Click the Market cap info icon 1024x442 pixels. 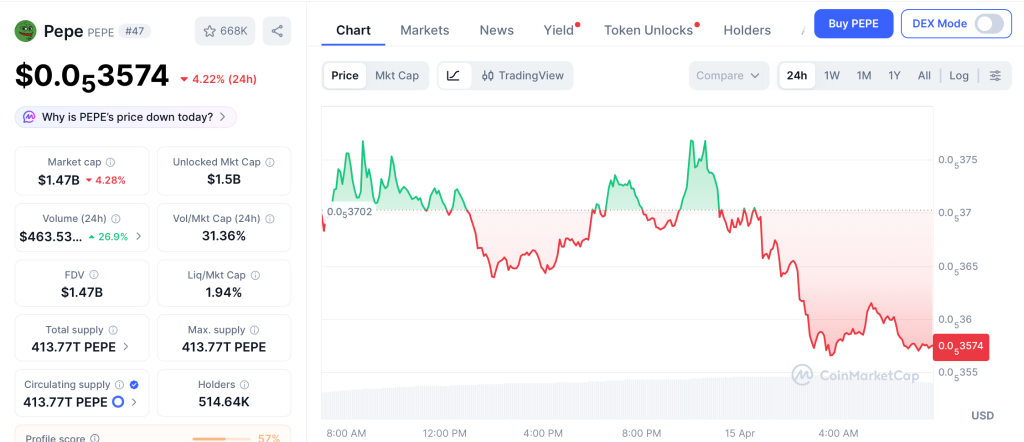pyautogui.click(x=110, y=162)
